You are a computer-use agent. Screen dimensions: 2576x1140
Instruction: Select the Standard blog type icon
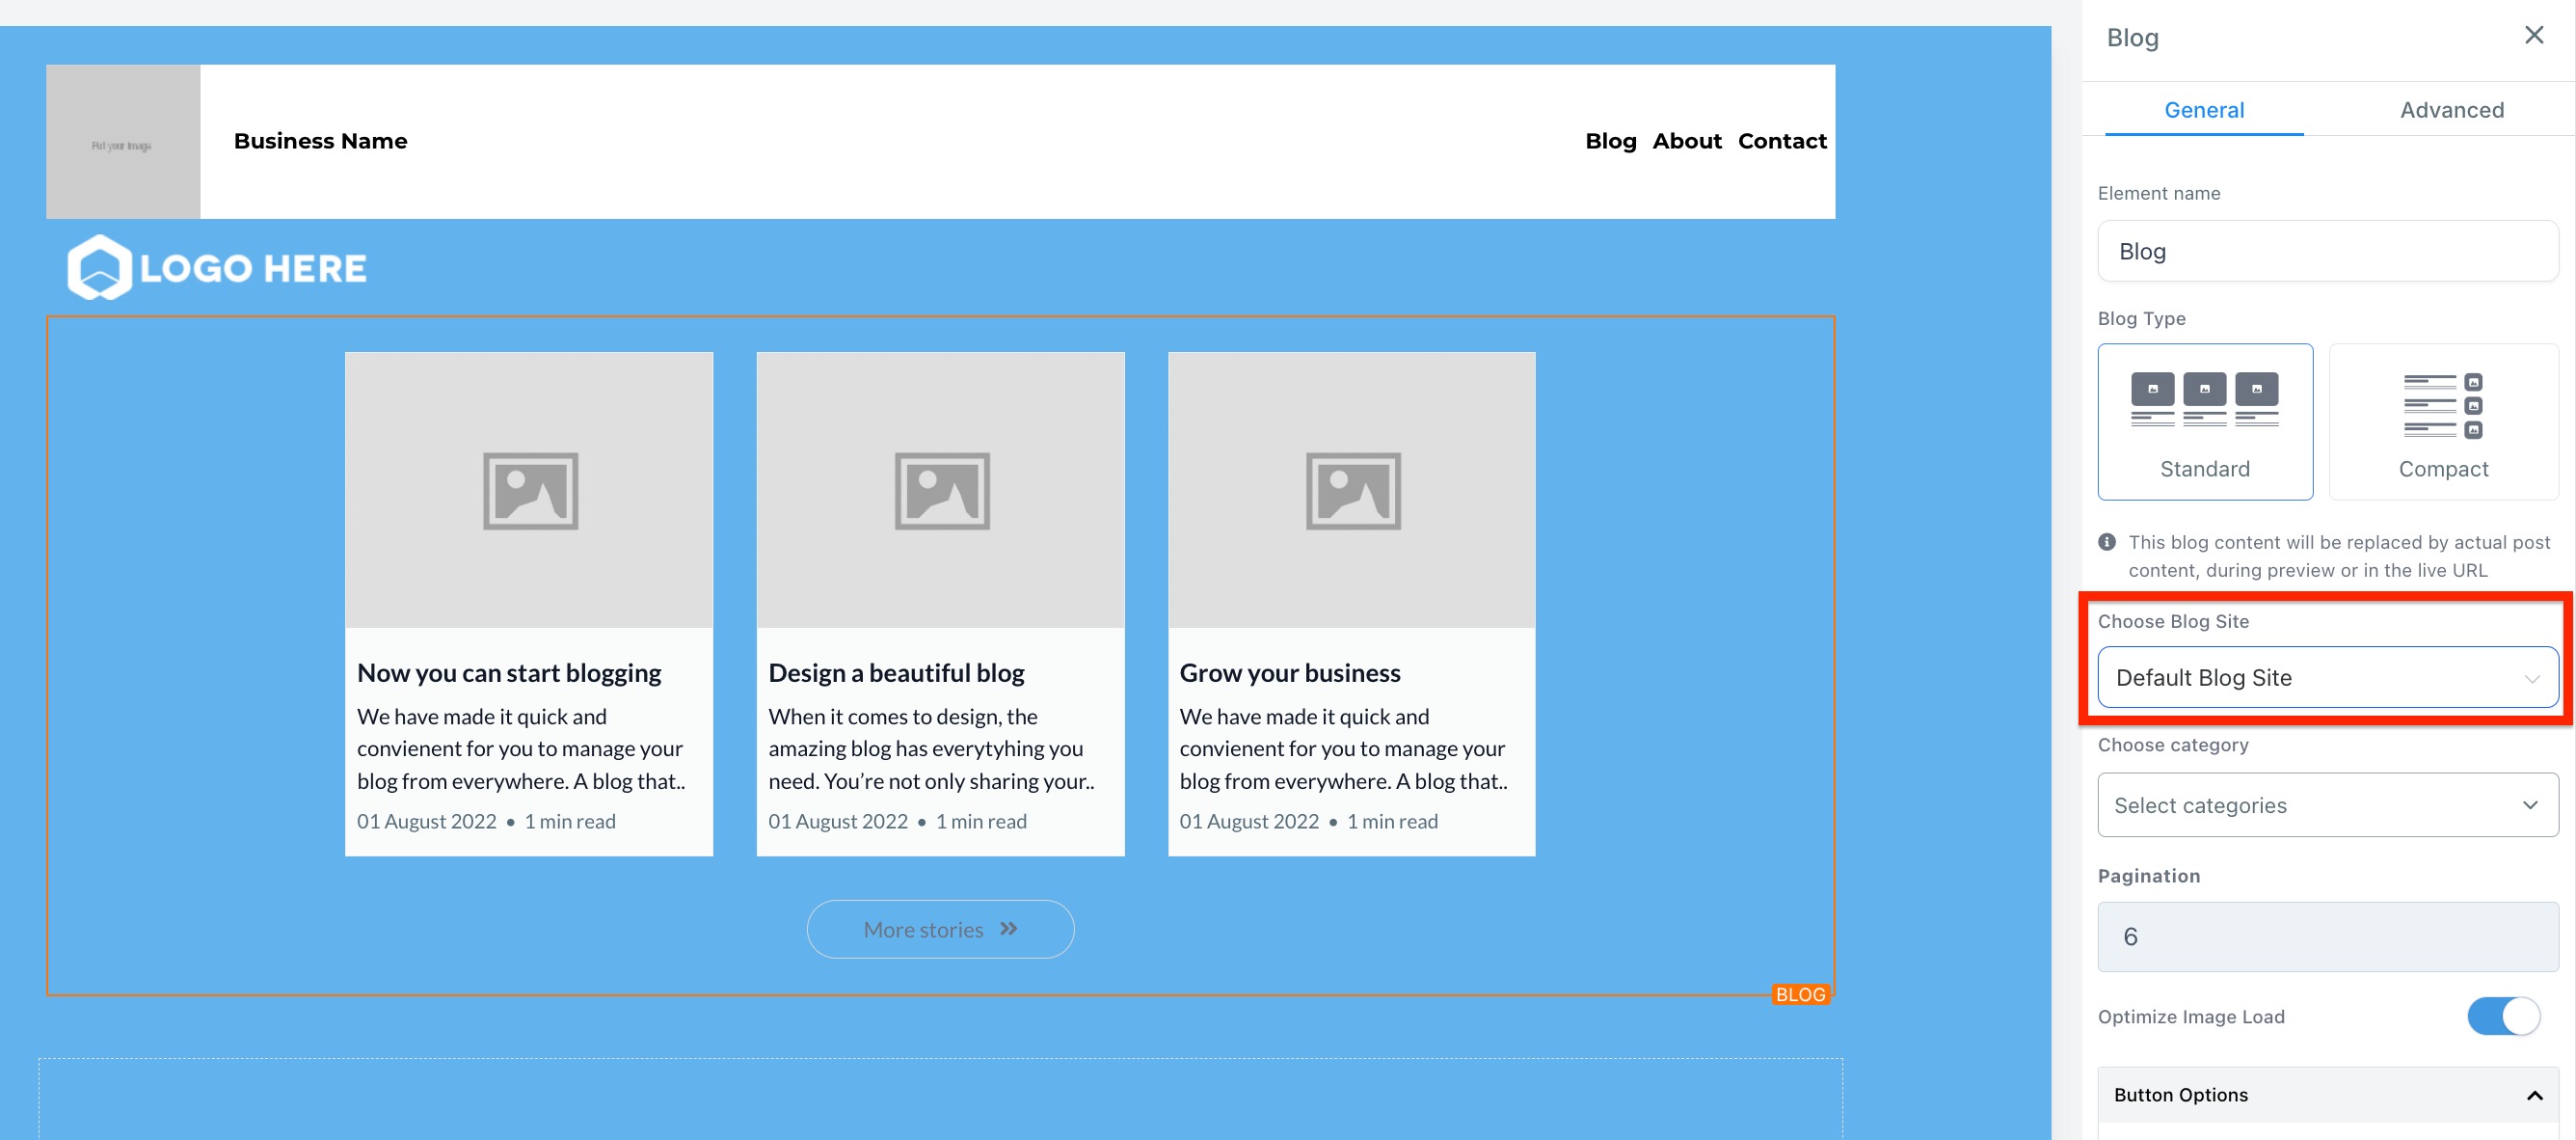pos(2204,400)
